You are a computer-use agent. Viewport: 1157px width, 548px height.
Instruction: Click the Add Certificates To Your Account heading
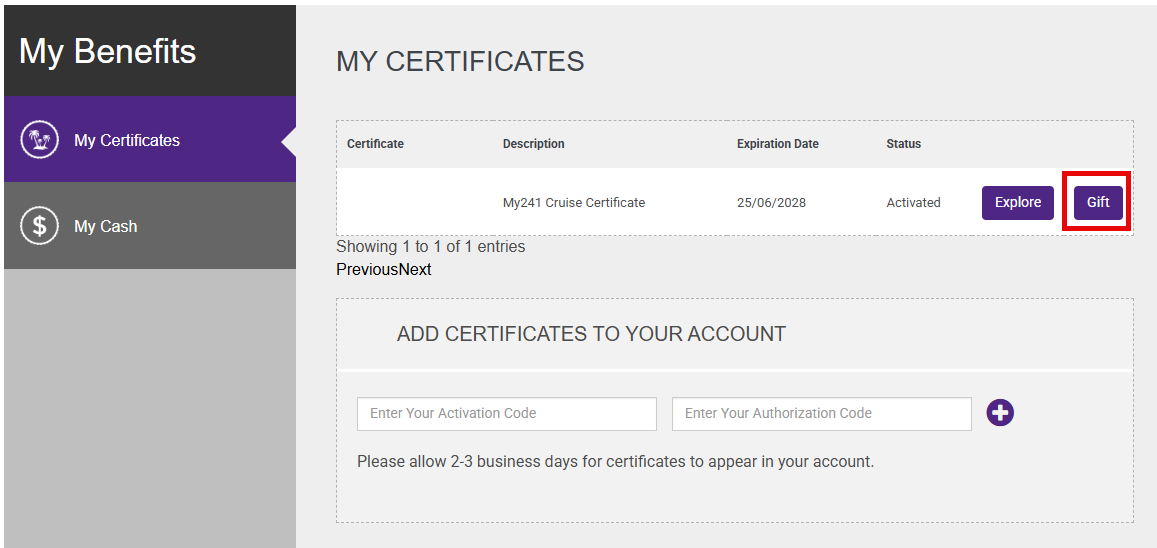(591, 334)
